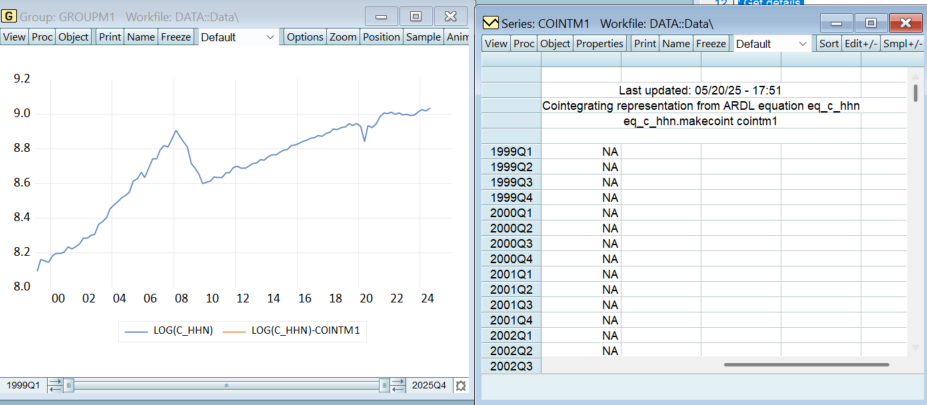
Task: Minimize the GROUPM1 group window
Action: 382,17
